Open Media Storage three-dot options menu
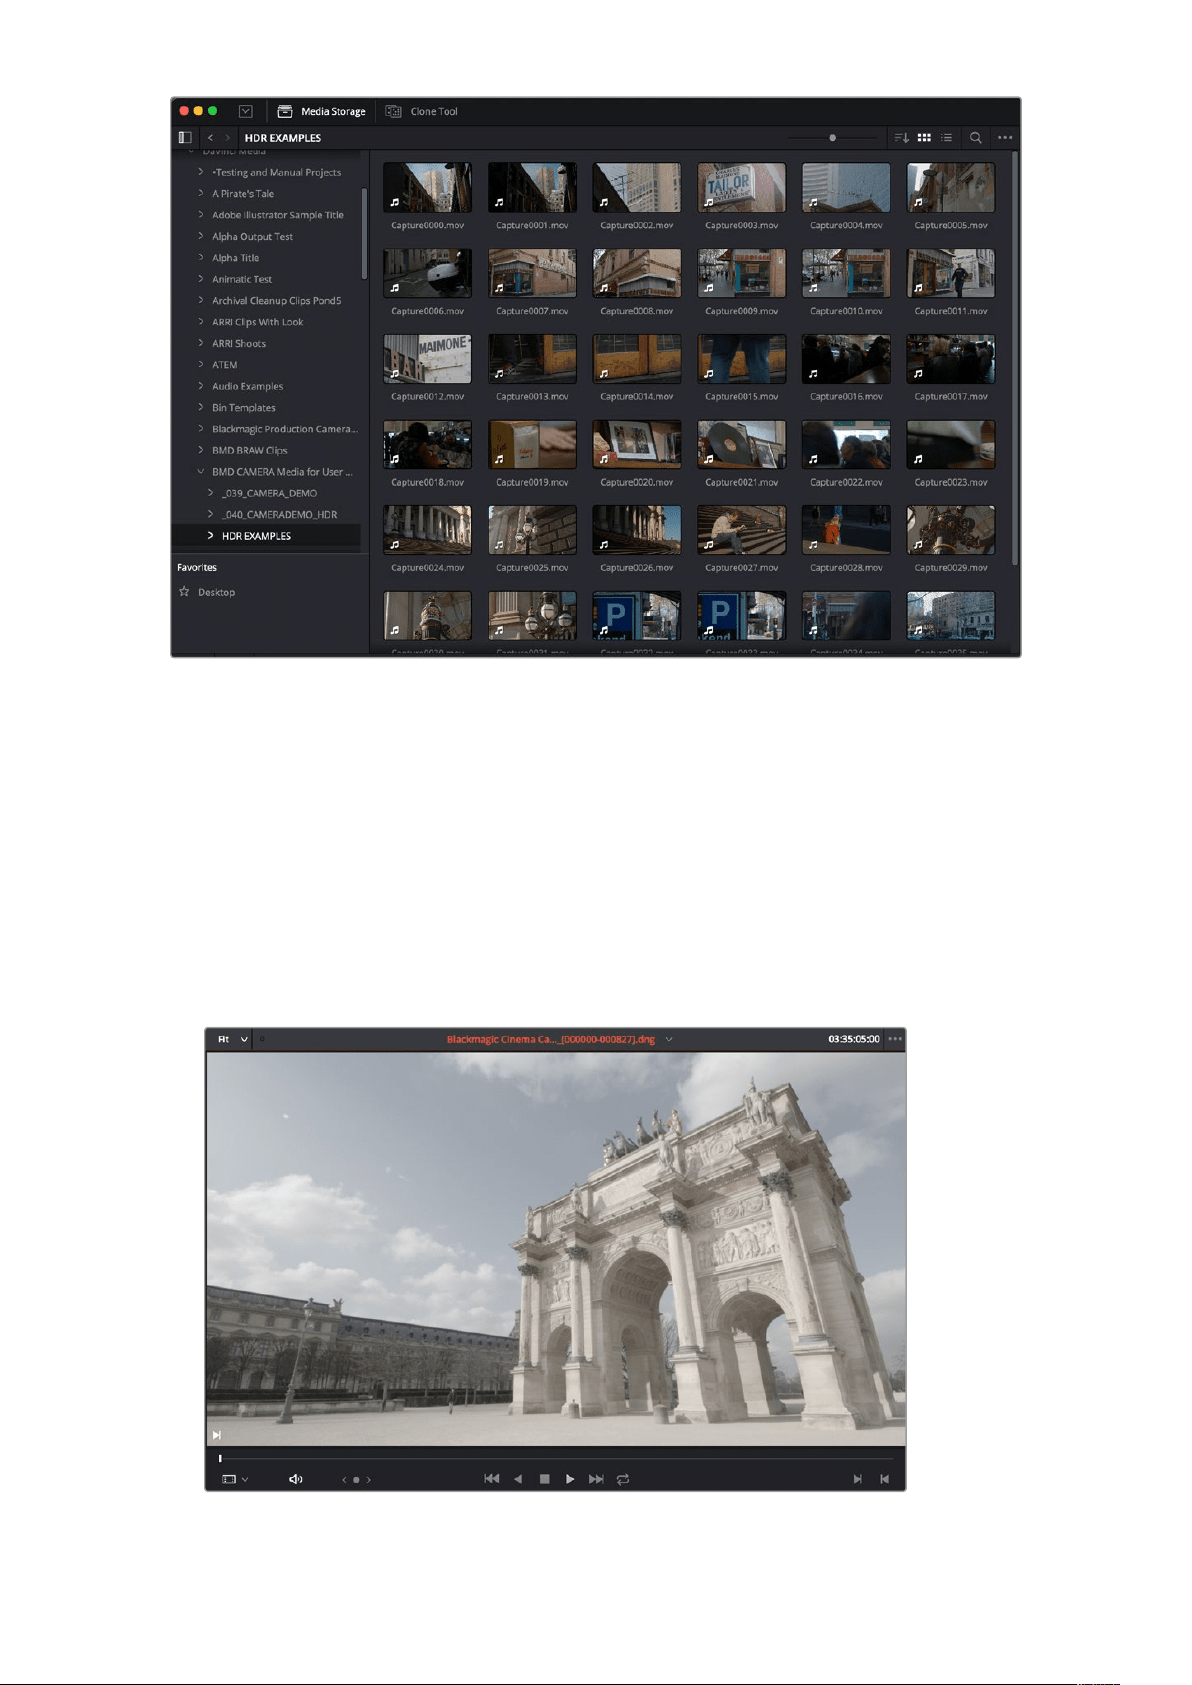The height and width of the screenshot is (1685, 1192). point(1005,137)
